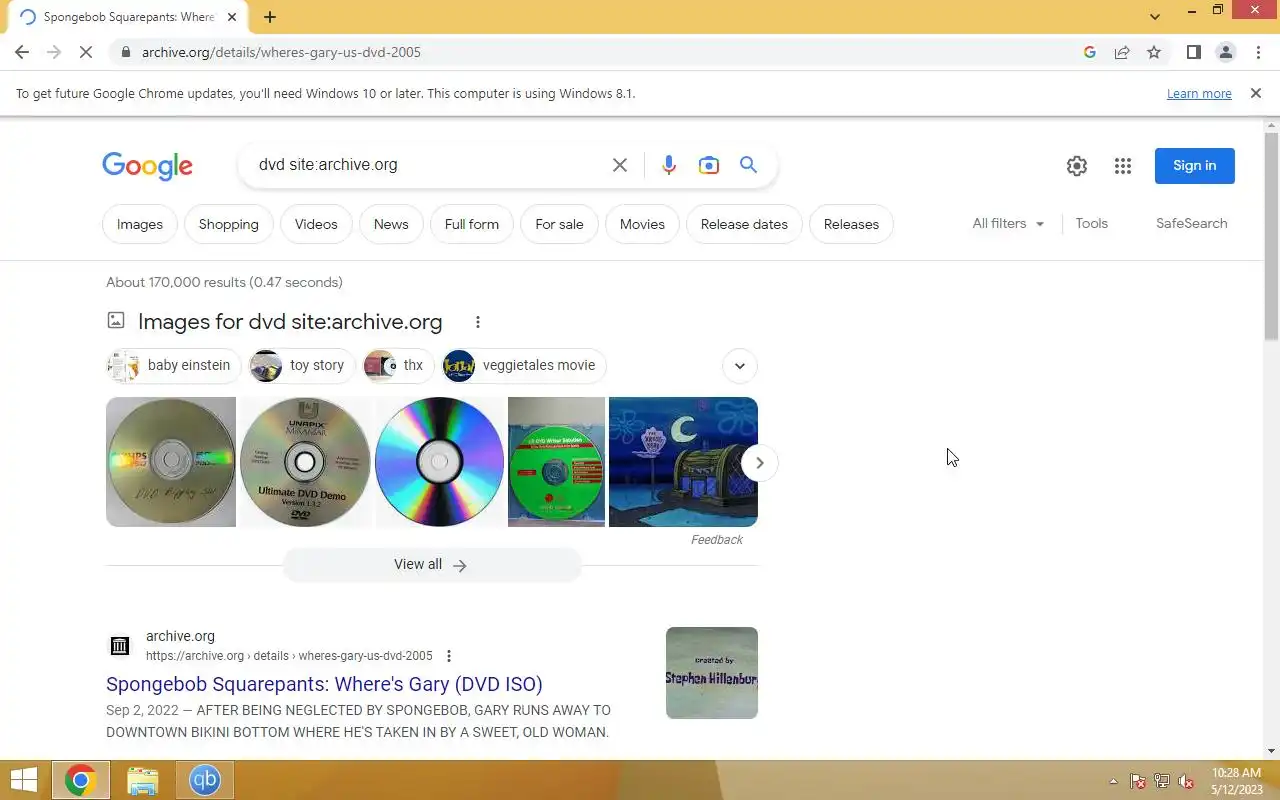Expand the All filters dropdown
Screen dimensions: 1280x800
[x=1008, y=223]
